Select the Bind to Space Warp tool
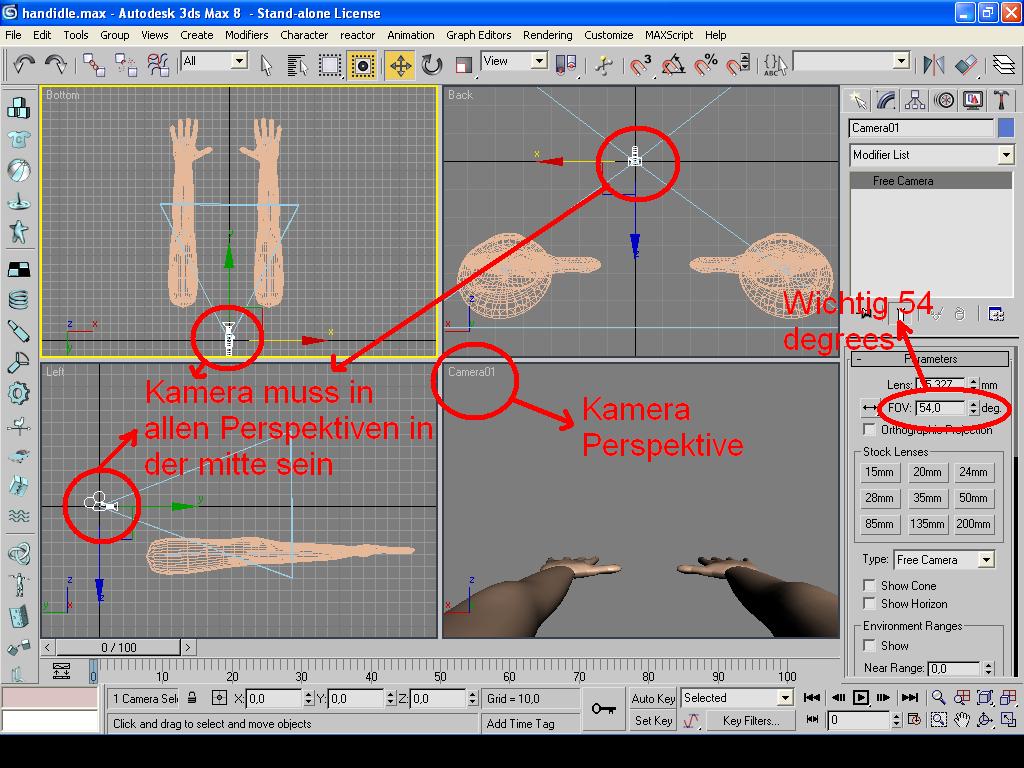This screenshot has width=1024, height=768. pyautogui.click(x=157, y=65)
